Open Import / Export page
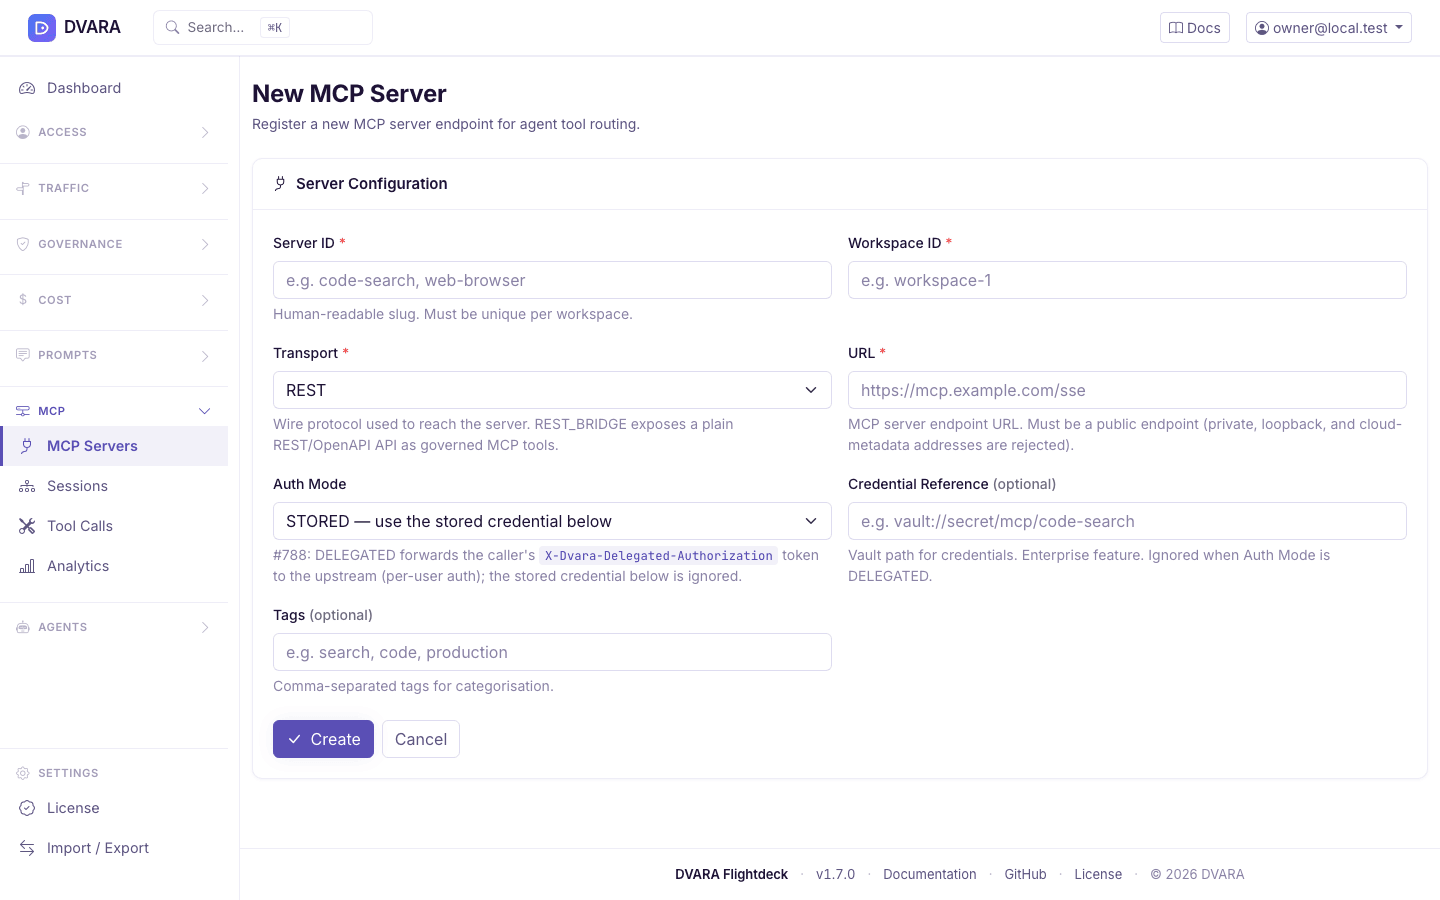Image resolution: width=1440 pixels, height=900 pixels. 114,848
